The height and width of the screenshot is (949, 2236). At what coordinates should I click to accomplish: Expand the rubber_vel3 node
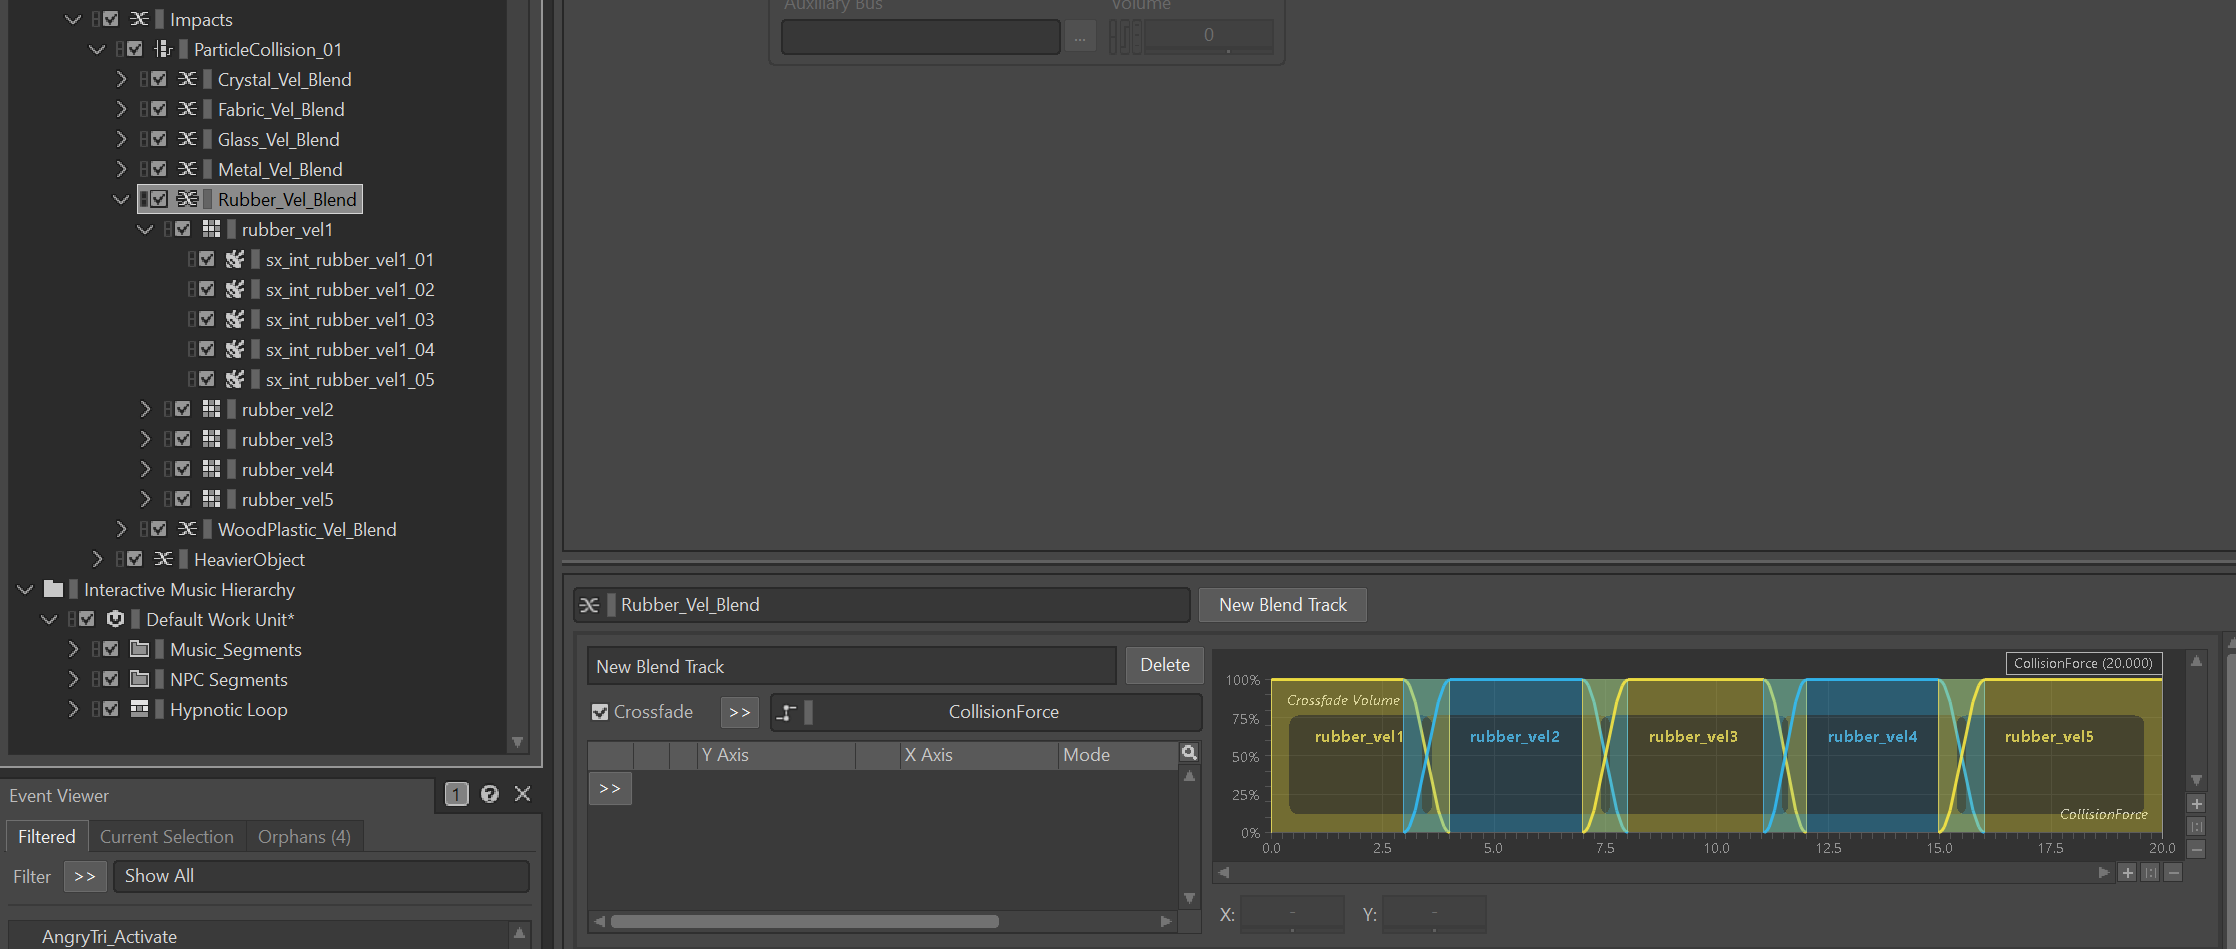pyautogui.click(x=145, y=439)
